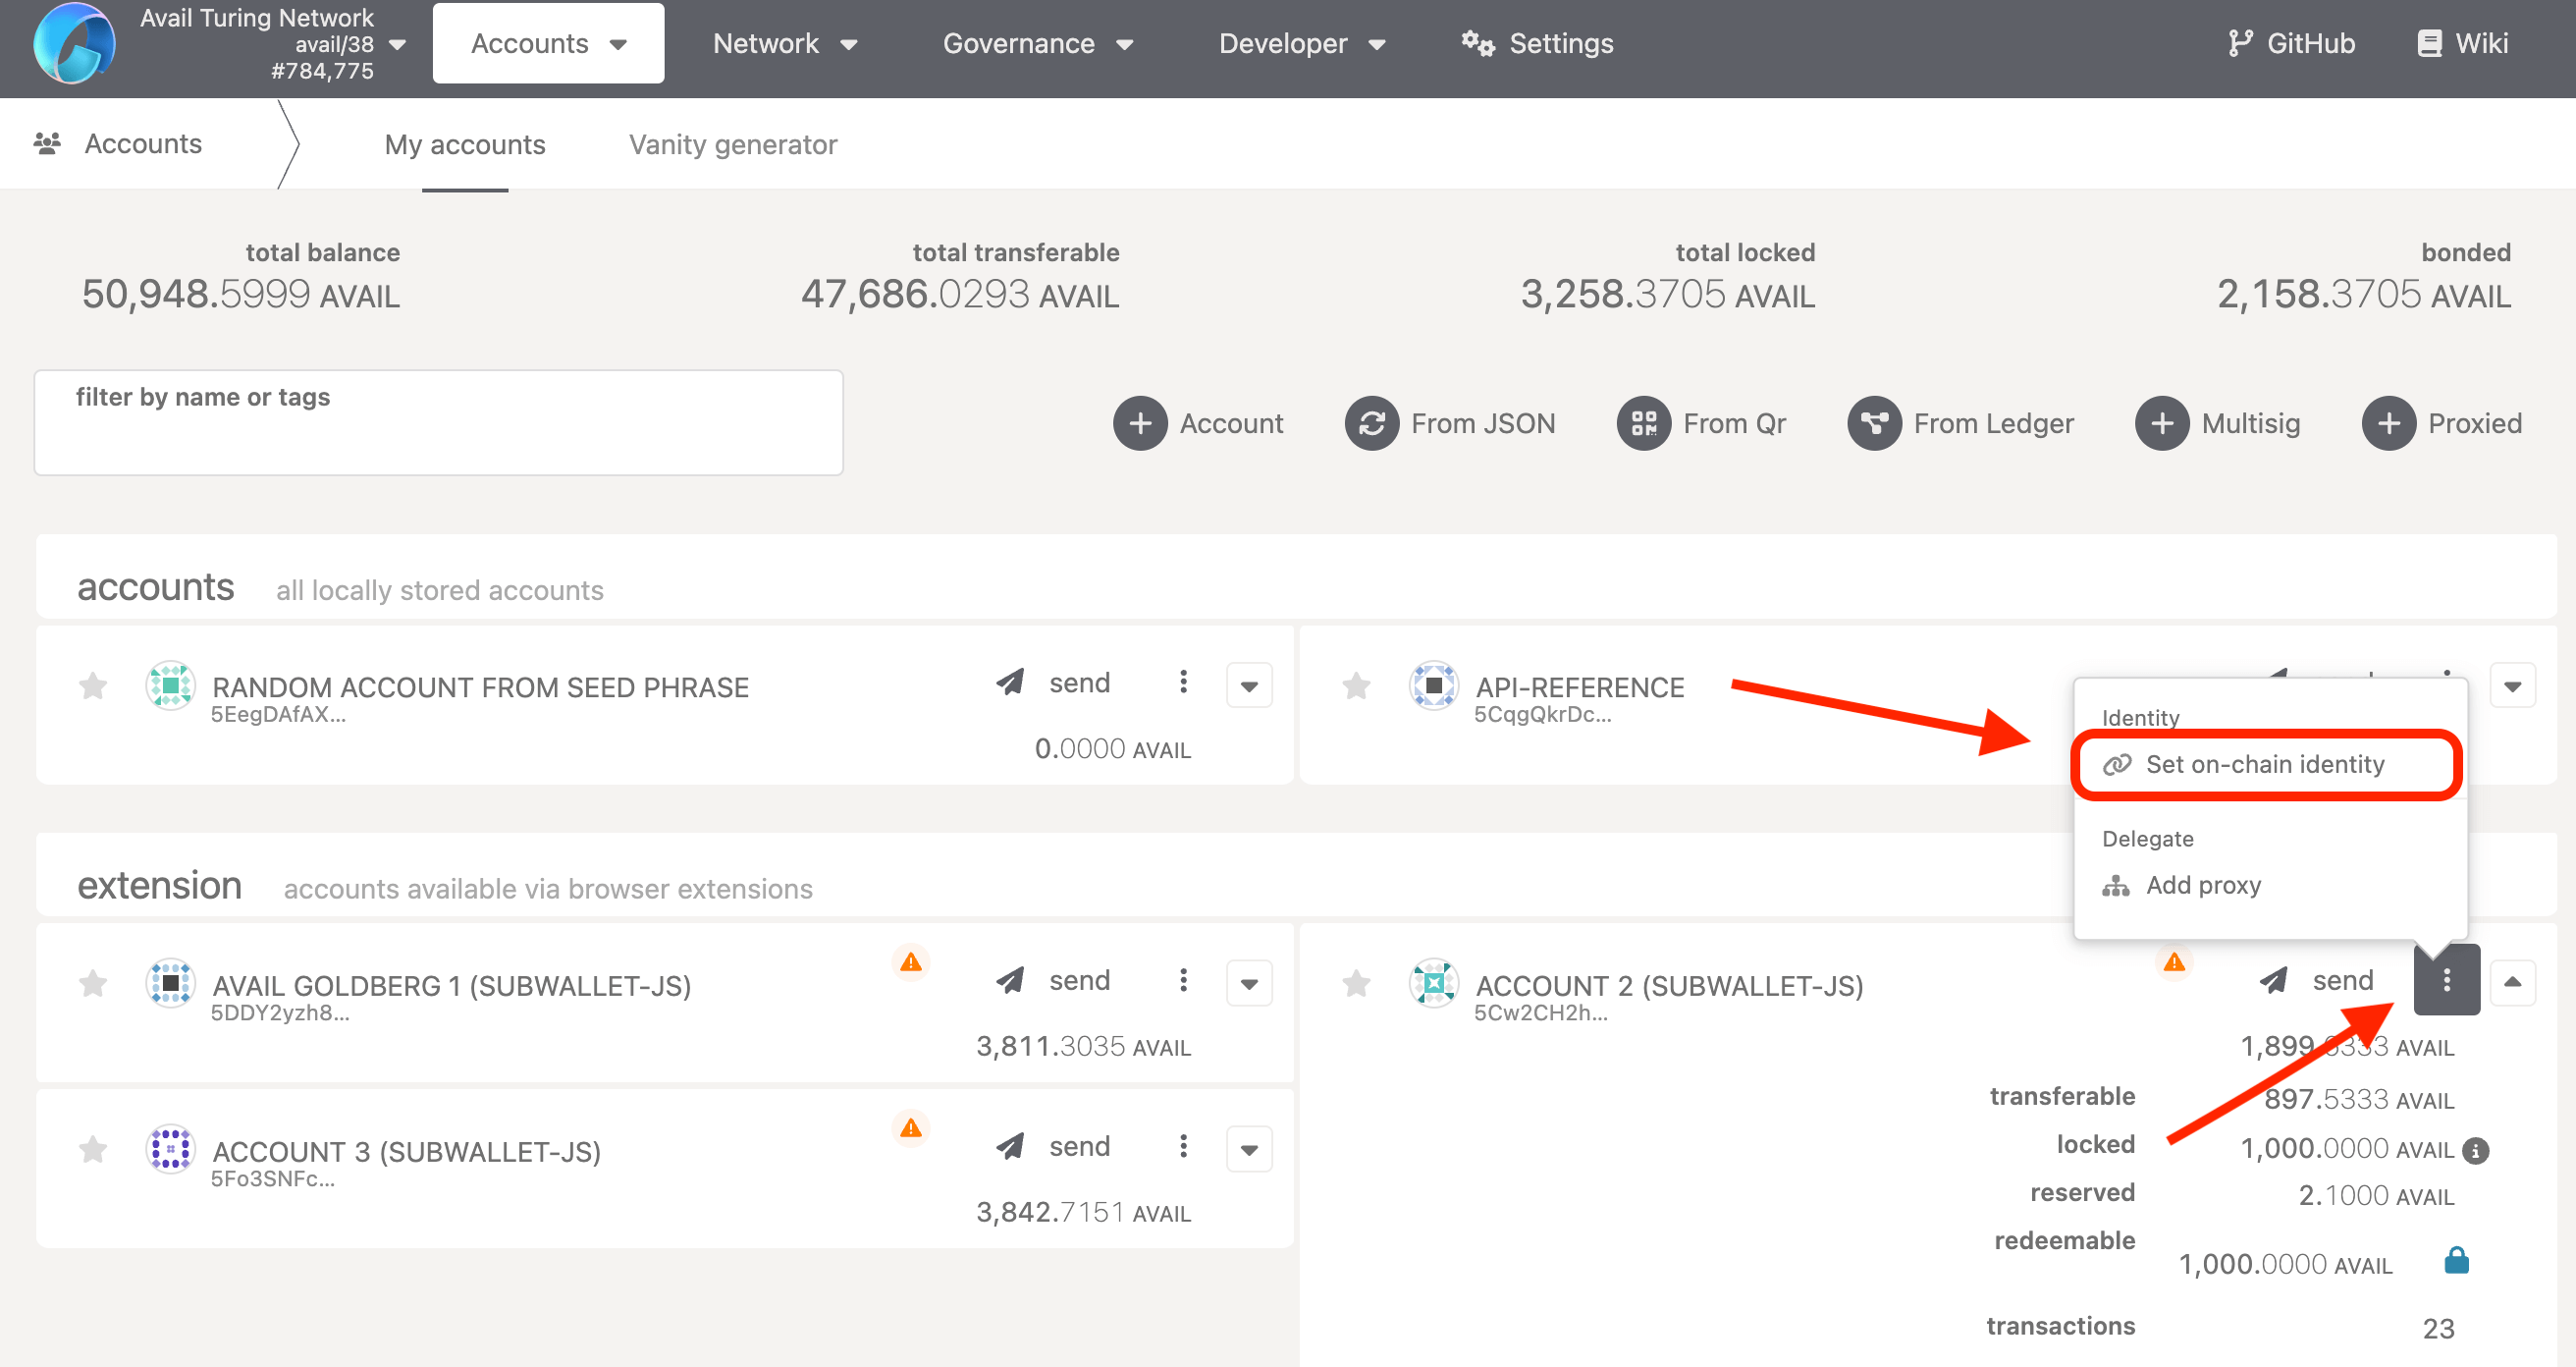Open the GitHub link
This screenshot has width=2576, height=1367.
tap(2291, 43)
